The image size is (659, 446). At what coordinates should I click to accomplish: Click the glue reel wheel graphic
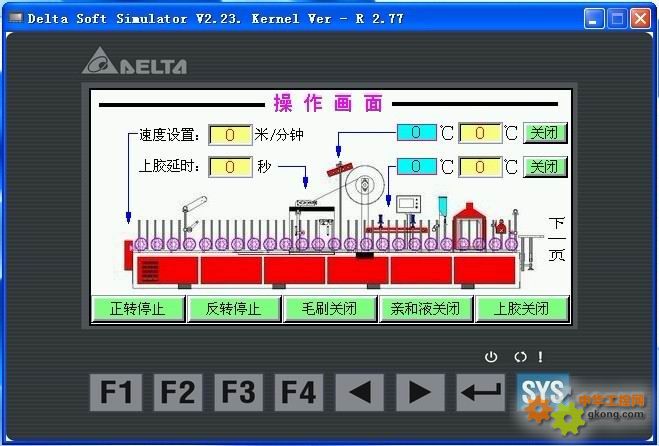(x=365, y=184)
